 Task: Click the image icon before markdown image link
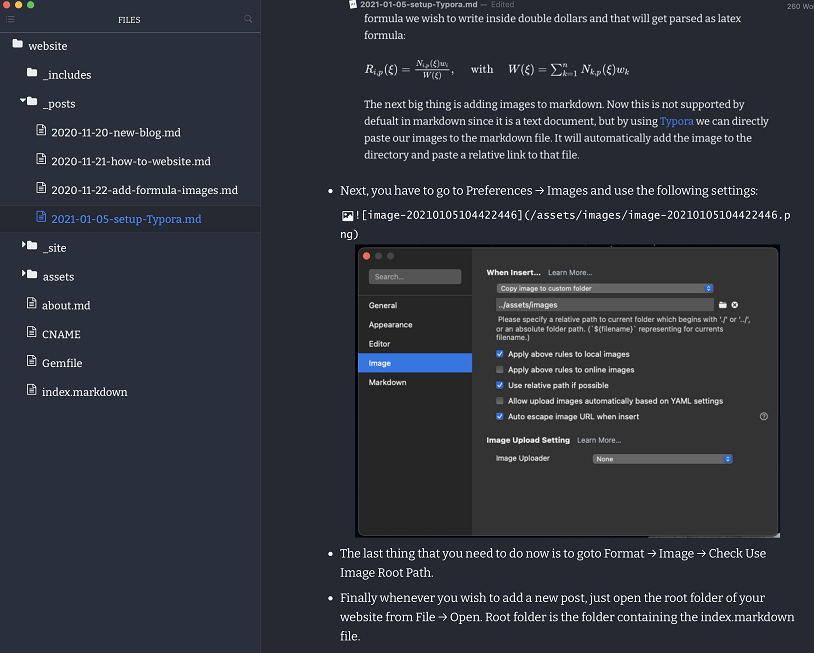[346, 215]
